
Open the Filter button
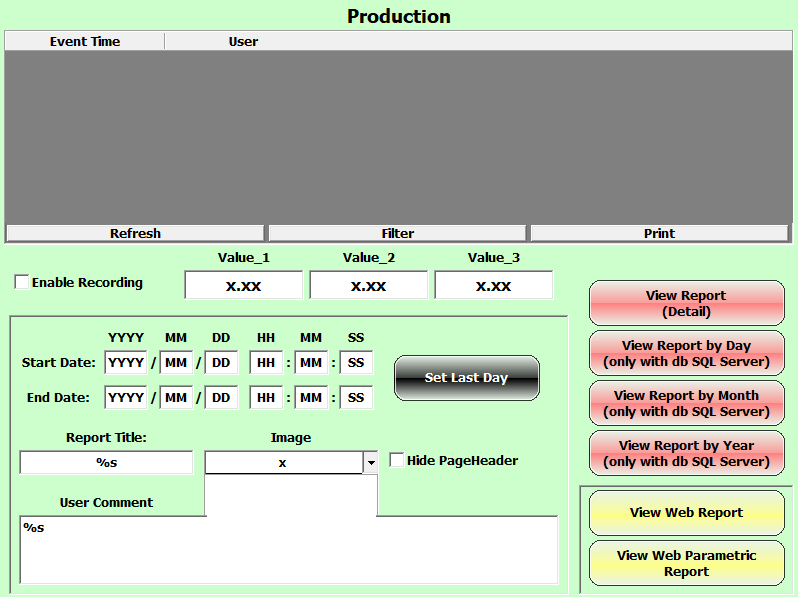pos(397,233)
